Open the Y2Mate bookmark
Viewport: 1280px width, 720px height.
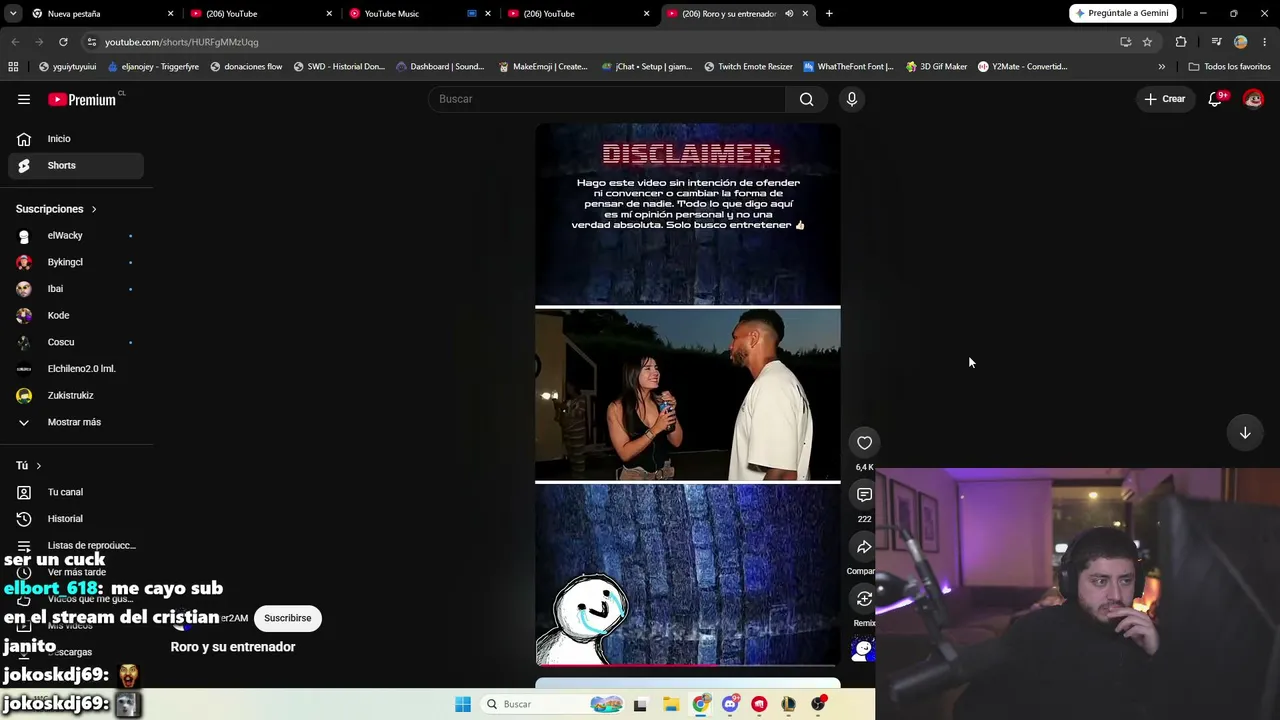[x=1023, y=67]
